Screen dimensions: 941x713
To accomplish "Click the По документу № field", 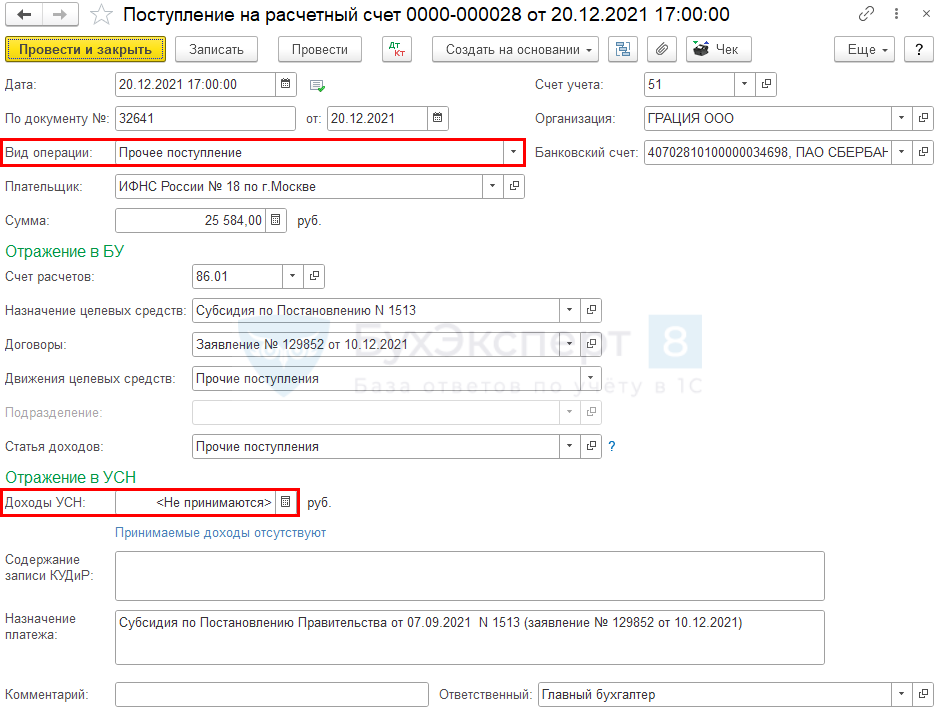I will [205, 118].
